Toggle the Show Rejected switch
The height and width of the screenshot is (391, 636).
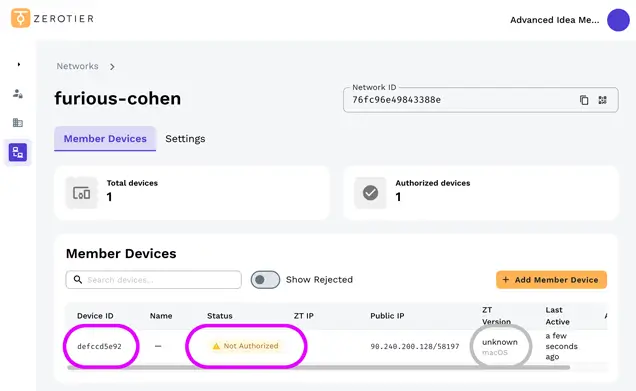(x=265, y=280)
